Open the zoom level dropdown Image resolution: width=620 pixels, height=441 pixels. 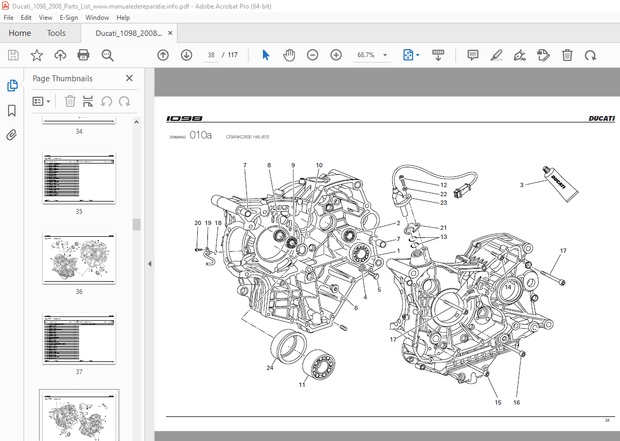pos(385,55)
